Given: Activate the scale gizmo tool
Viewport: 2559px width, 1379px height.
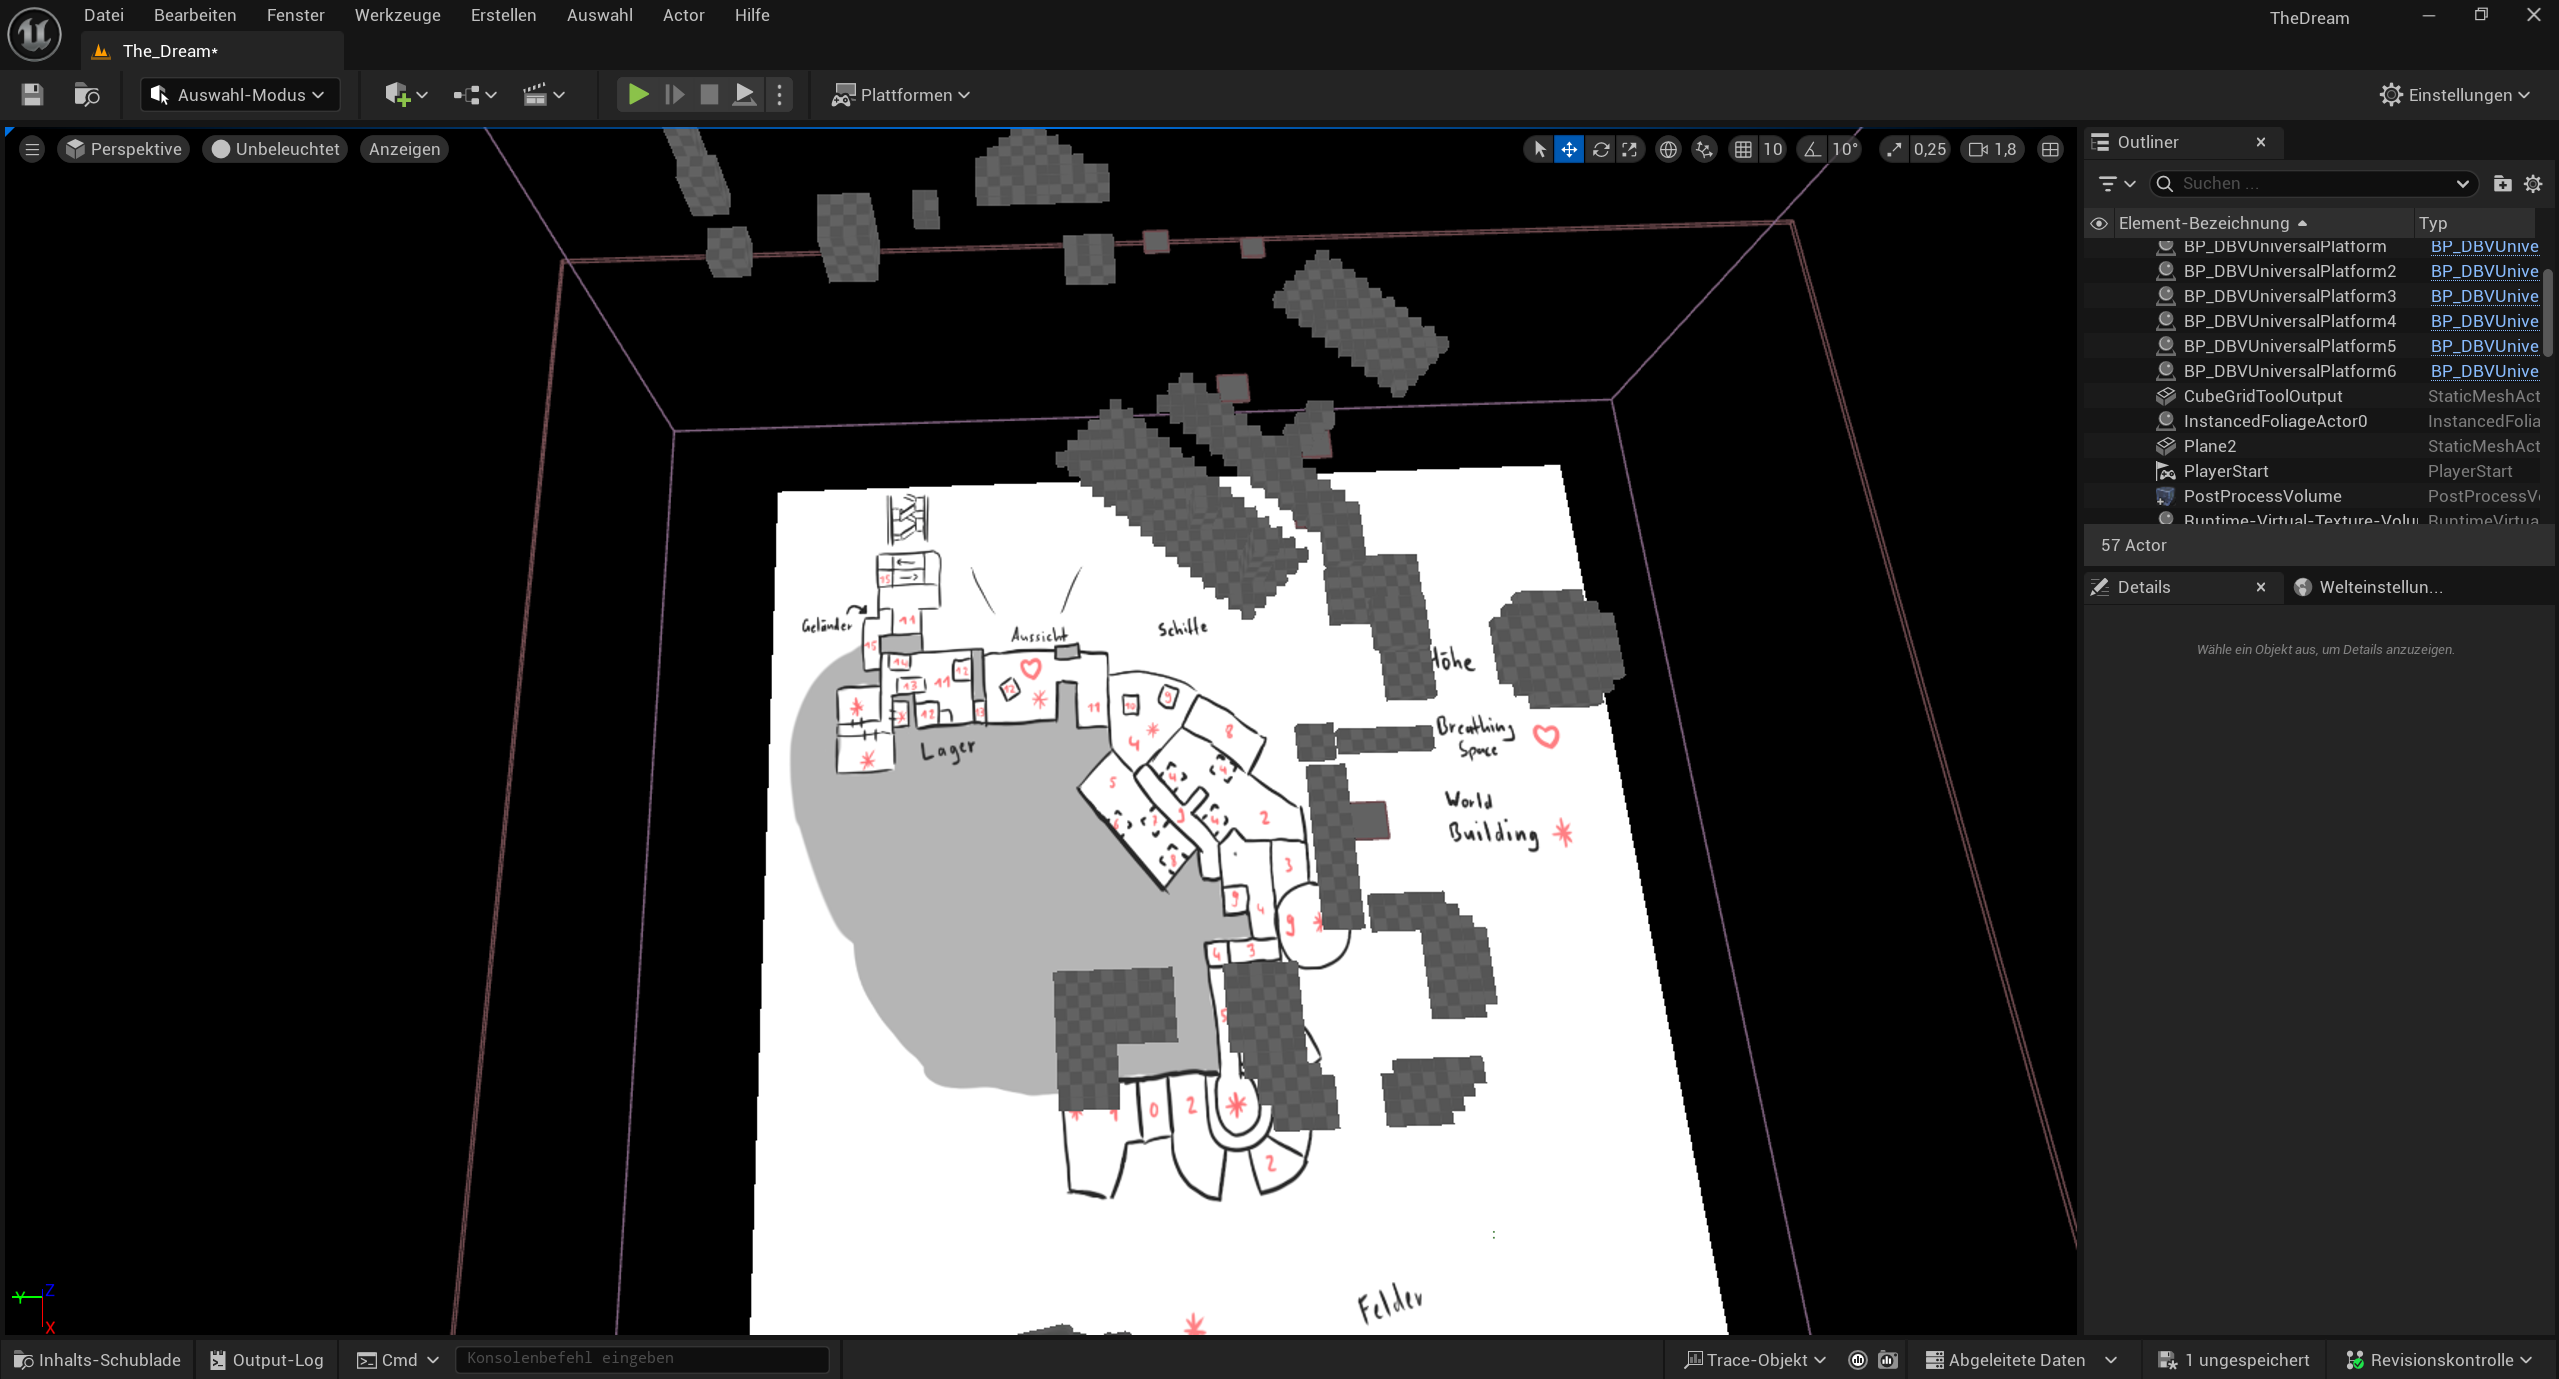Looking at the screenshot, I should point(1630,149).
